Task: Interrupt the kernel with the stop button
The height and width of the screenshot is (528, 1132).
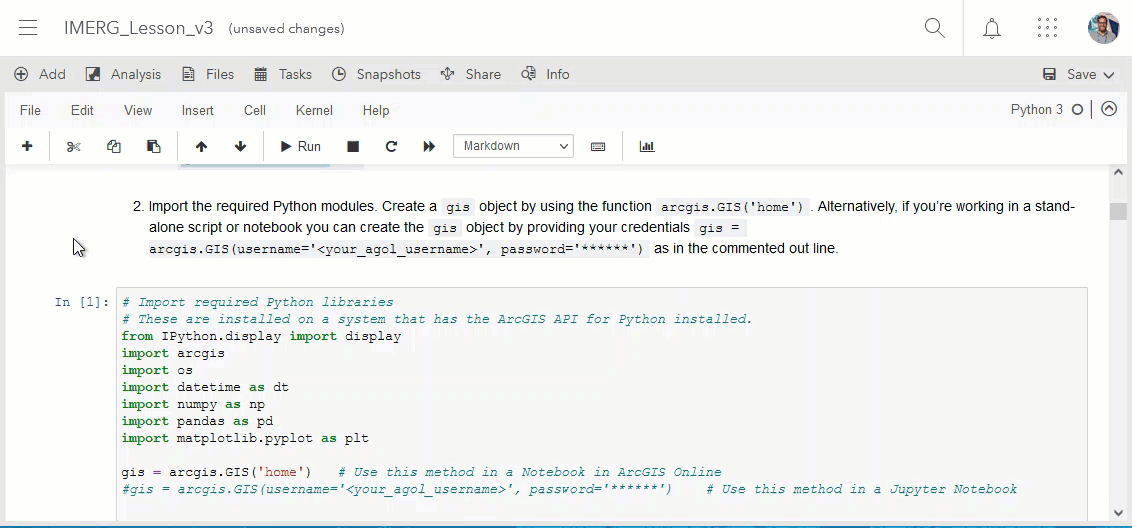Action: (x=353, y=146)
